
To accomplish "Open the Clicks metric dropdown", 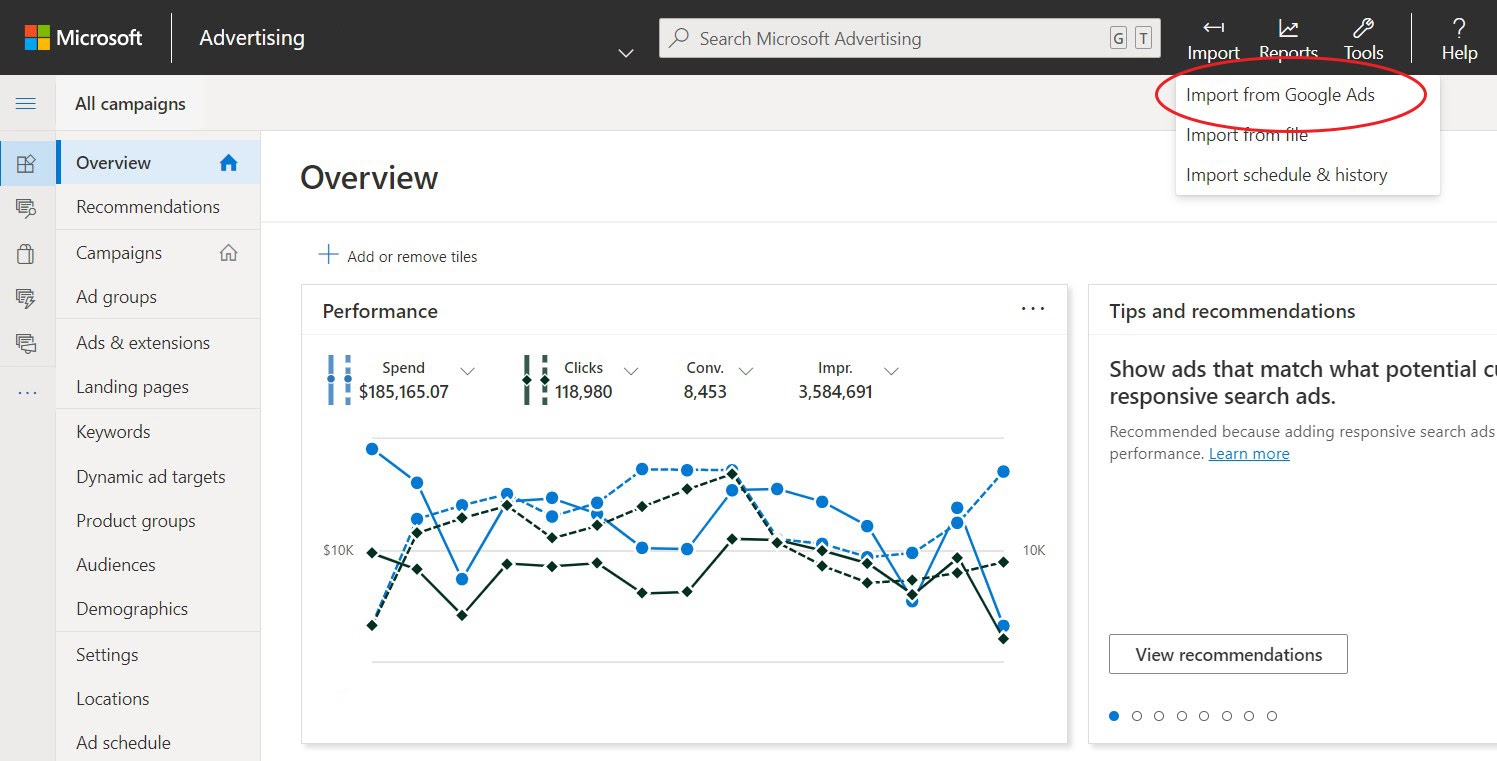I will click(631, 371).
